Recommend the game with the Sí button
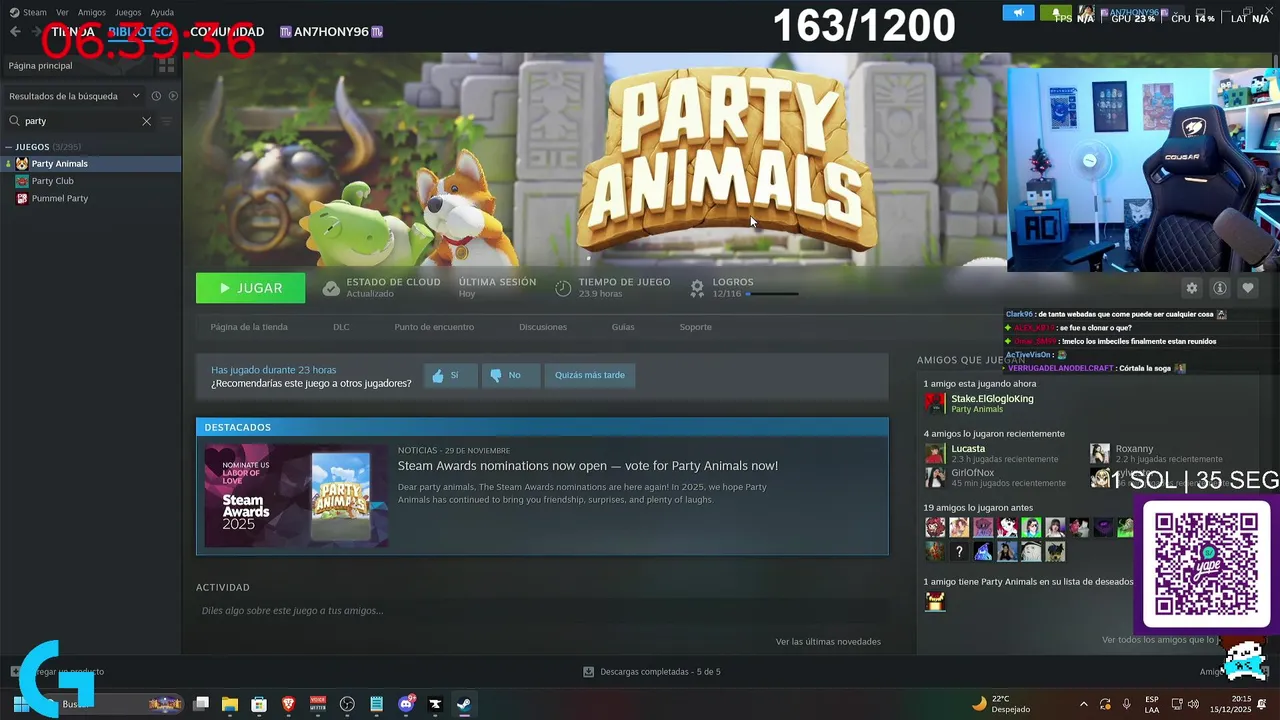1280x720 pixels. point(449,375)
